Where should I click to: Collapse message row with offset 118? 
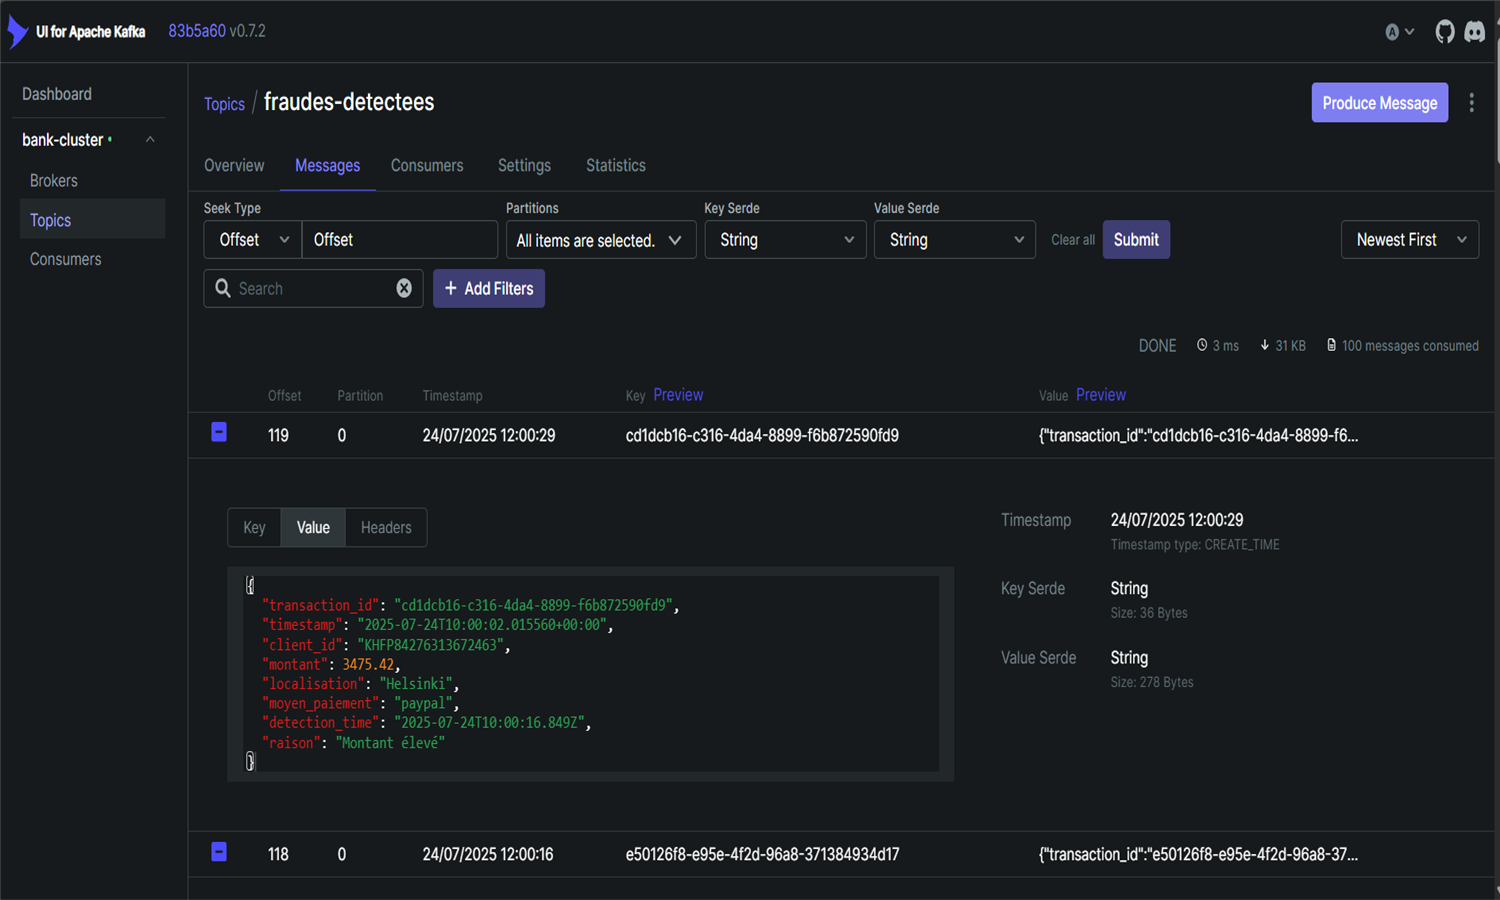pyautogui.click(x=219, y=852)
